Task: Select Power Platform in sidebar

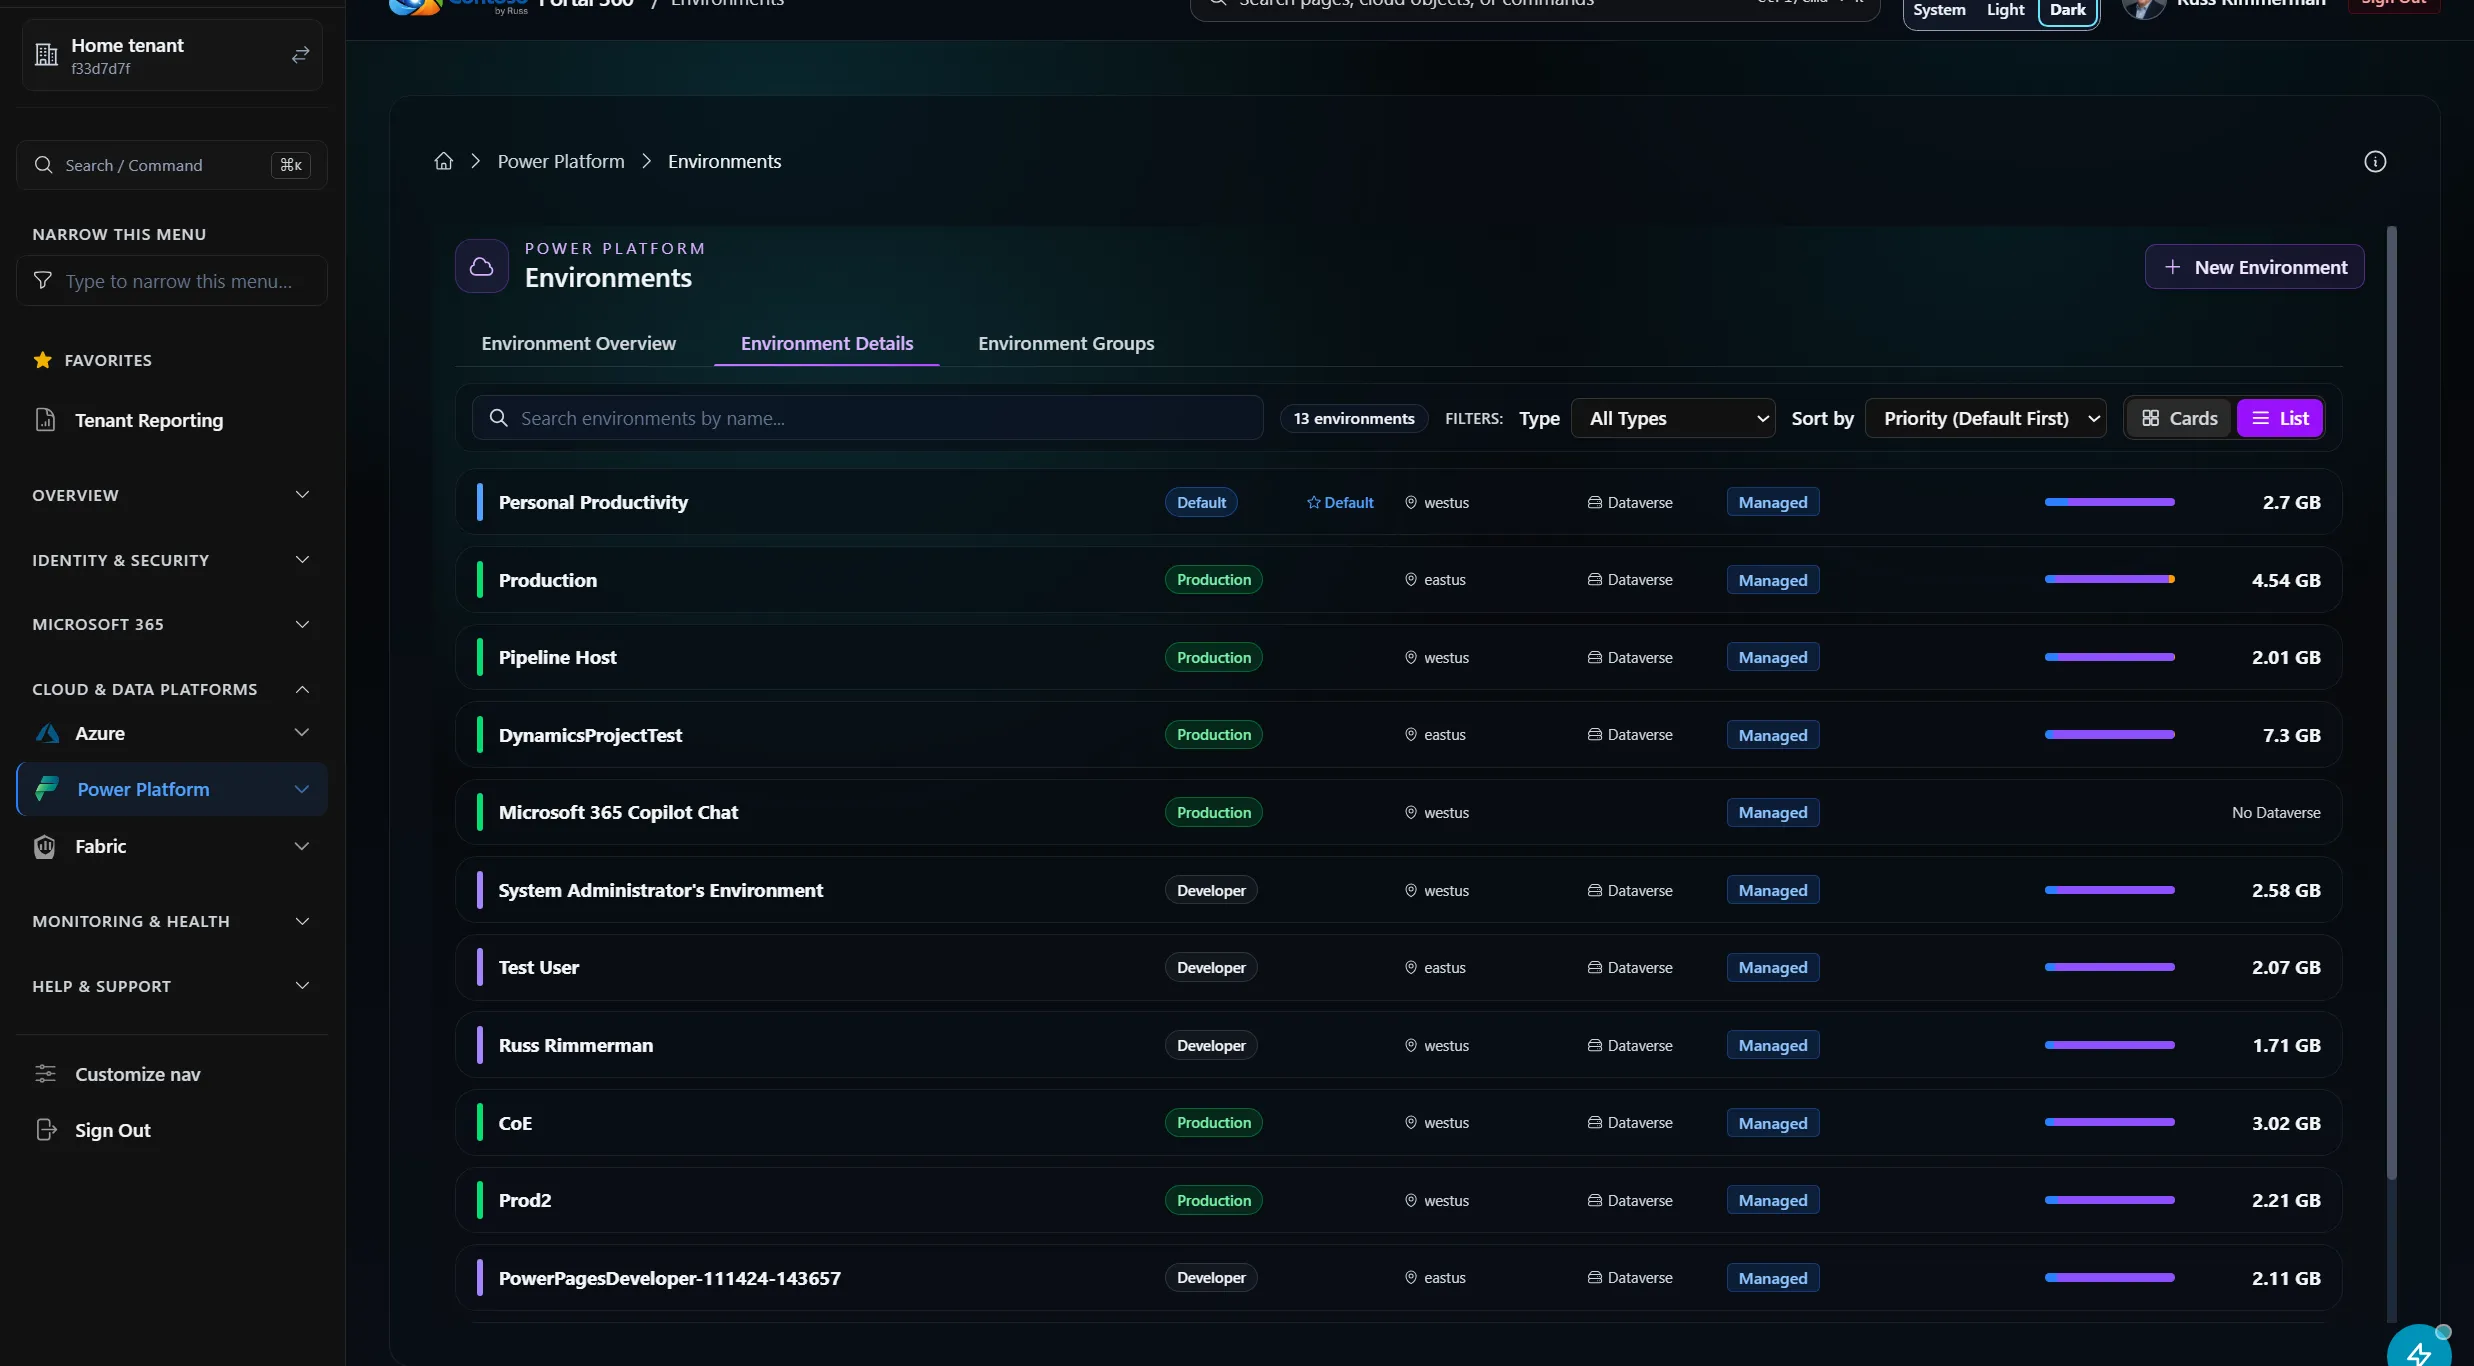Action: [172, 789]
